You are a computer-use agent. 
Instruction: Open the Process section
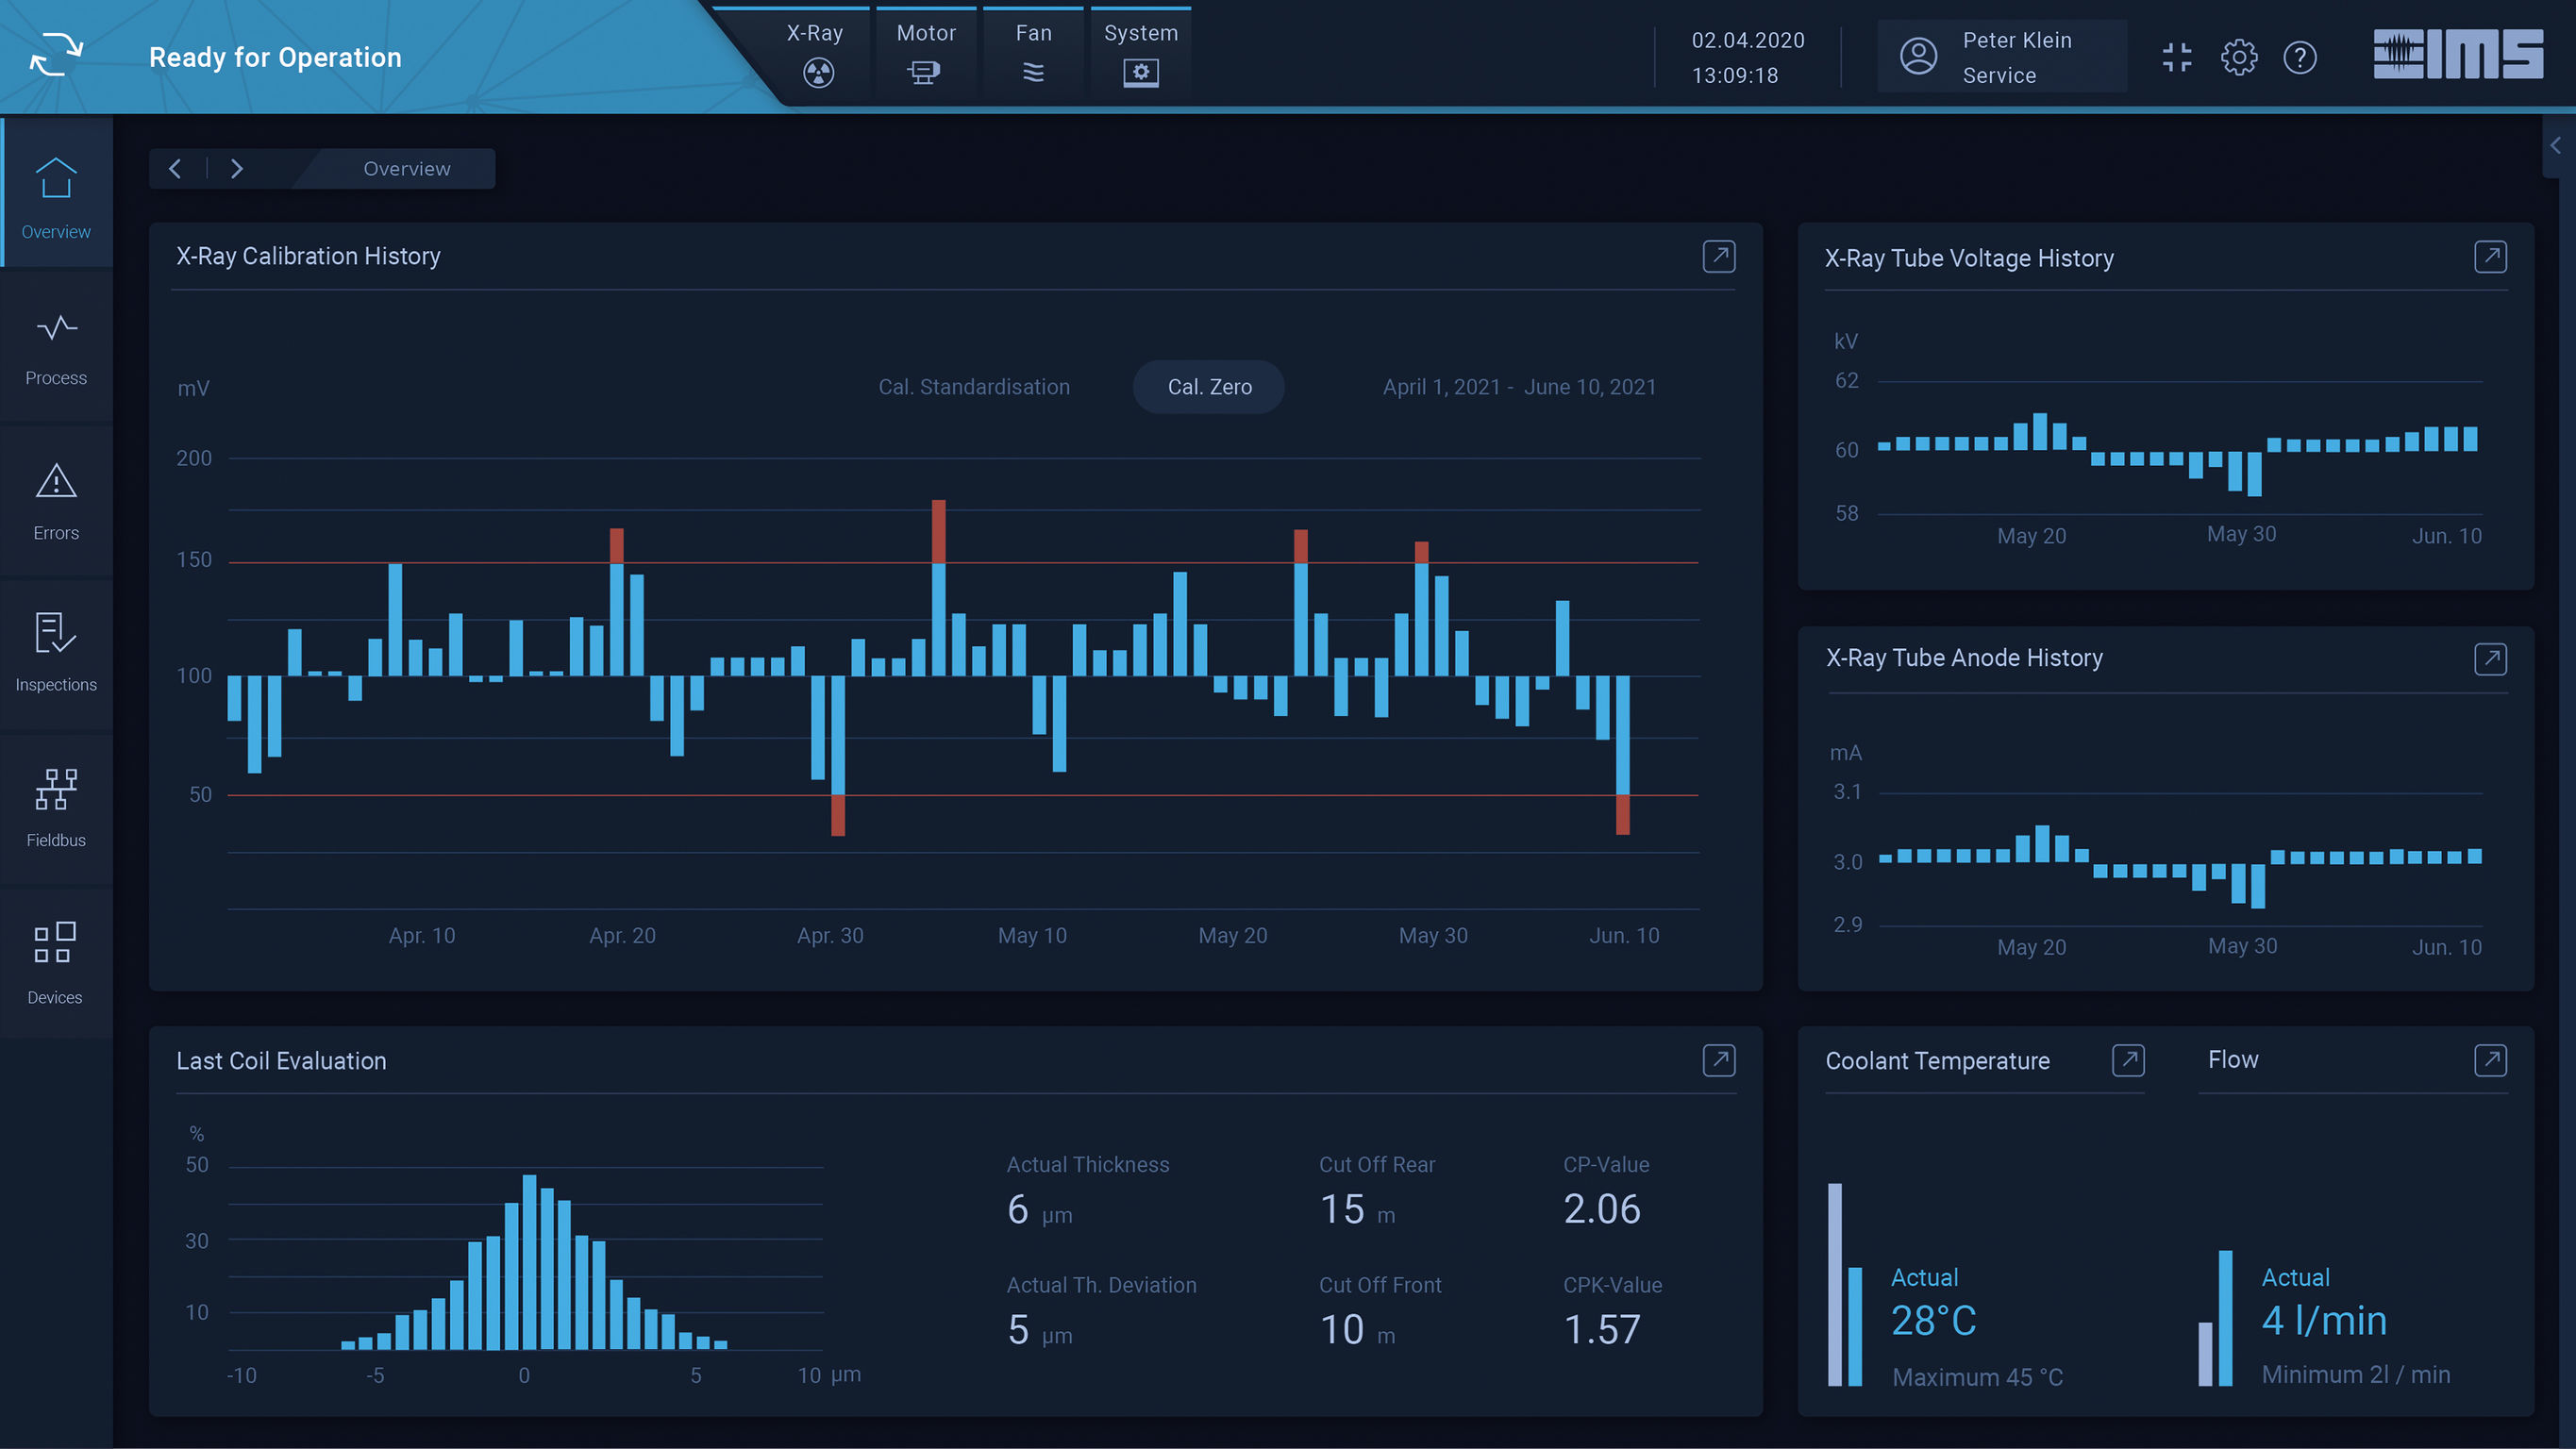pos(55,347)
